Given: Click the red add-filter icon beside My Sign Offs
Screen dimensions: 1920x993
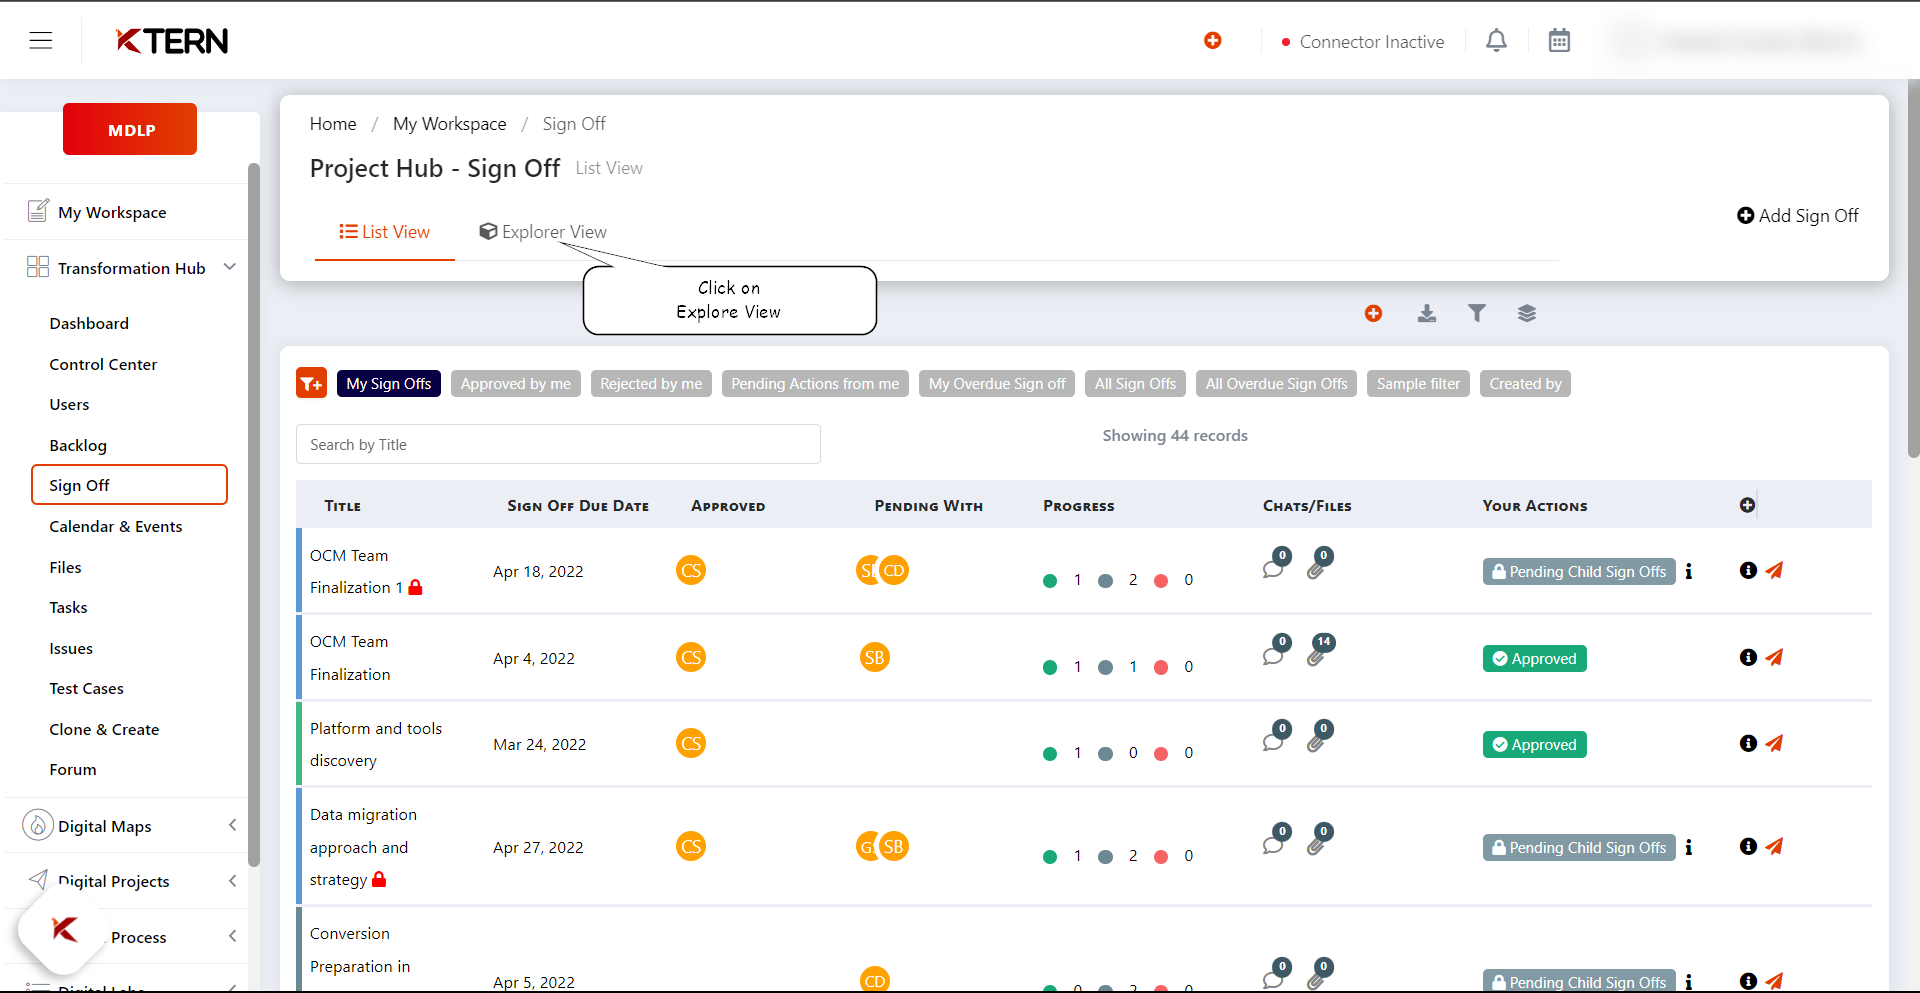Looking at the screenshot, I should 312,383.
